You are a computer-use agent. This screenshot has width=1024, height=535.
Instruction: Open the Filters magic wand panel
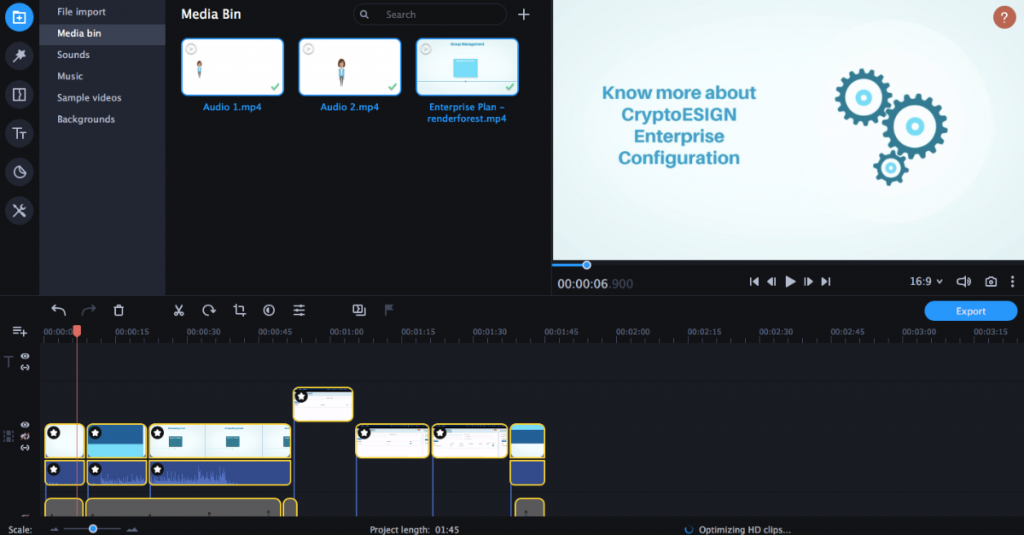pyautogui.click(x=19, y=56)
